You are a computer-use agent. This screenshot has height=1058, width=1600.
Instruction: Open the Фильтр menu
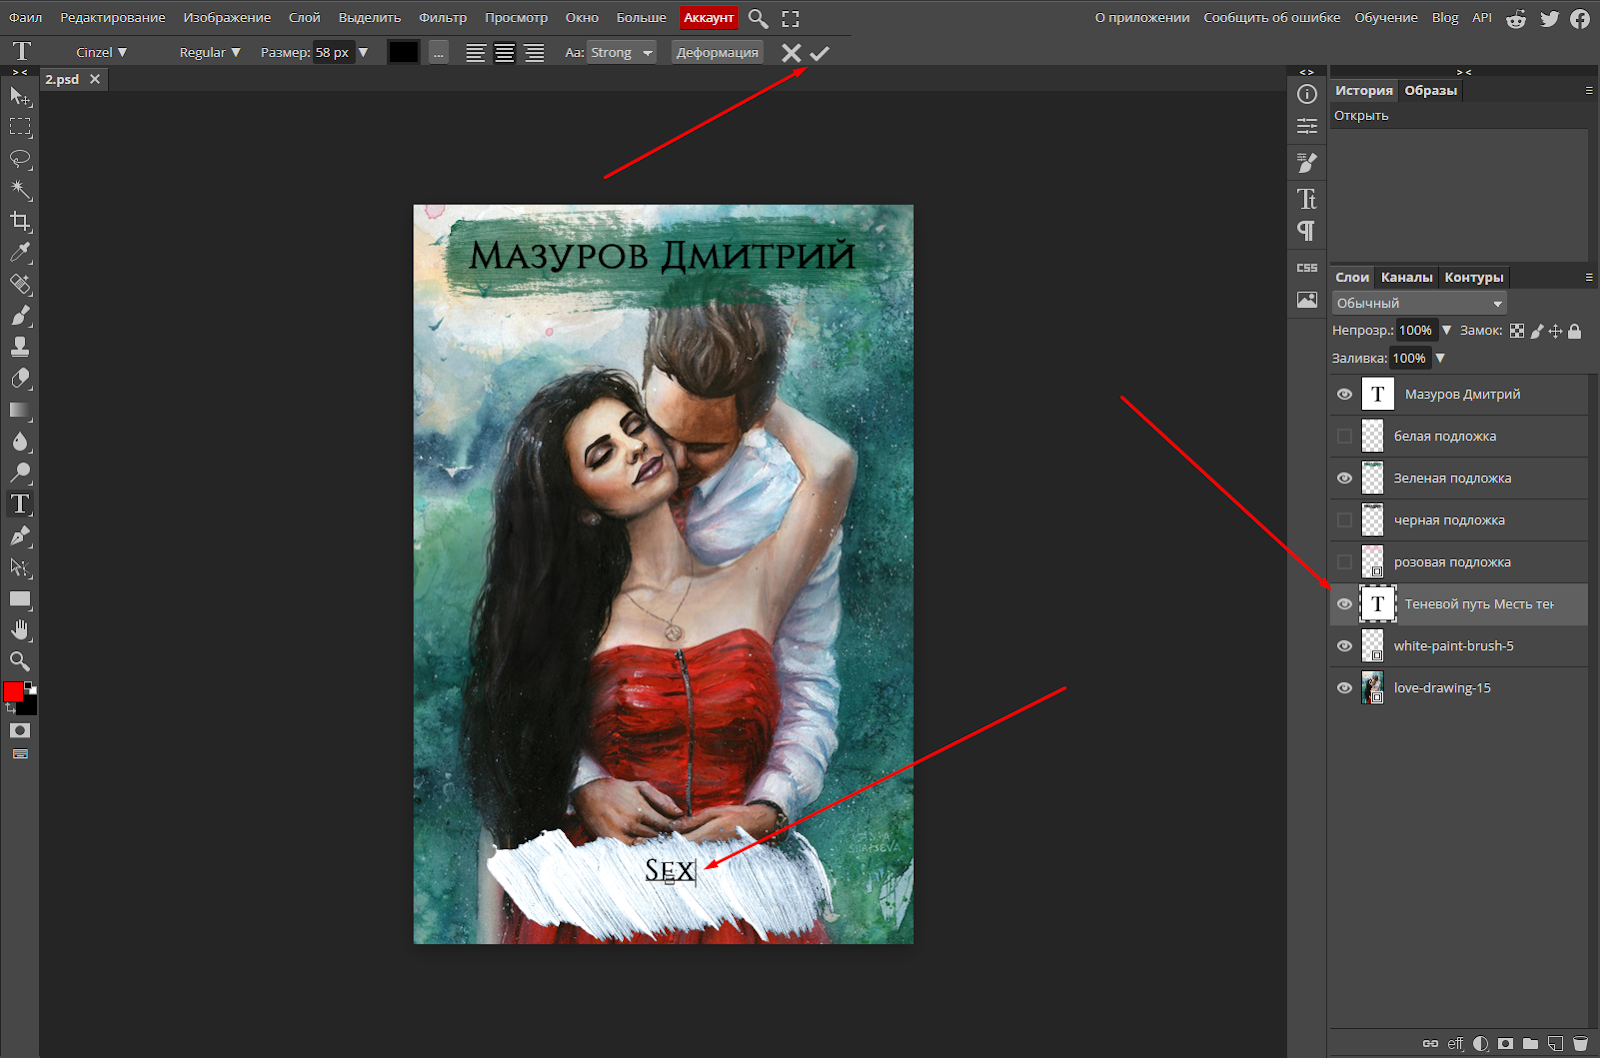coord(443,18)
